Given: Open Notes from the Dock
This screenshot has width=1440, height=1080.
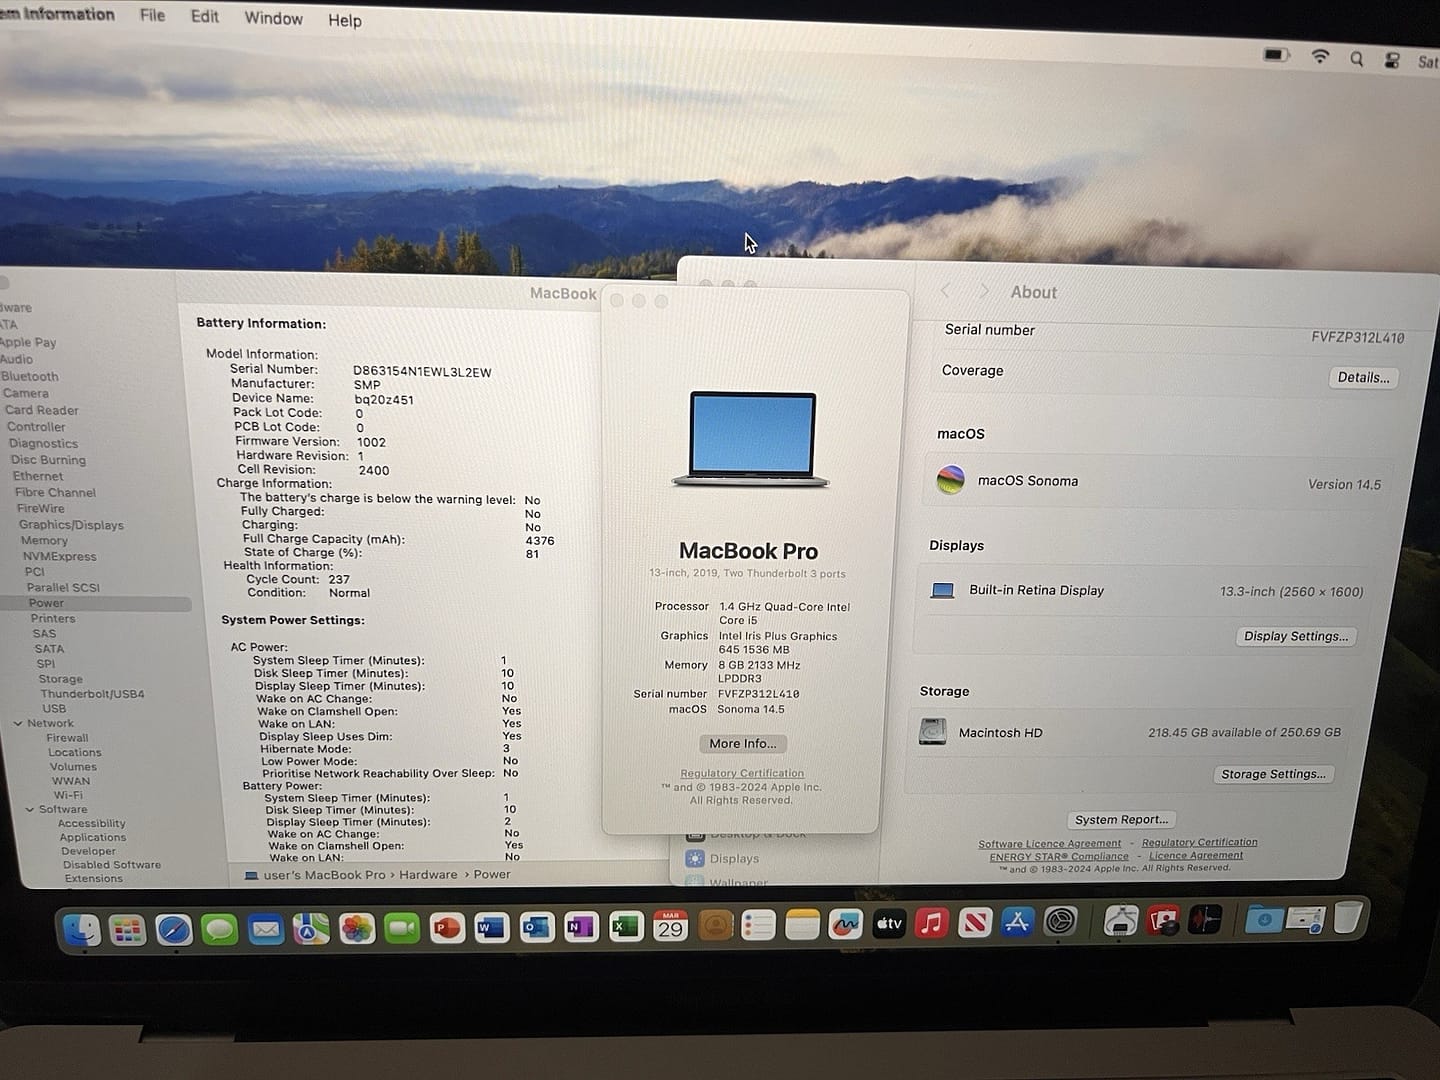Looking at the screenshot, I should pos(802,925).
